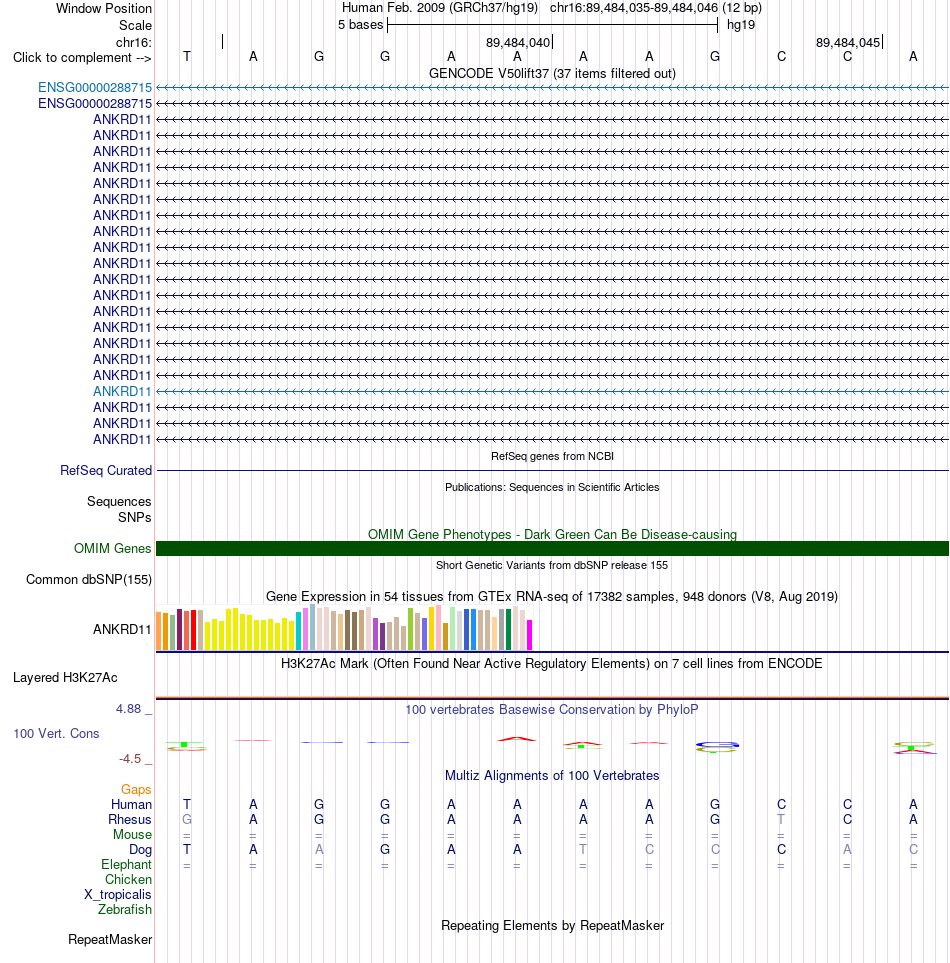Select the Chicken alignment row label
This screenshot has height=963, width=950.
pyautogui.click(x=128, y=879)
